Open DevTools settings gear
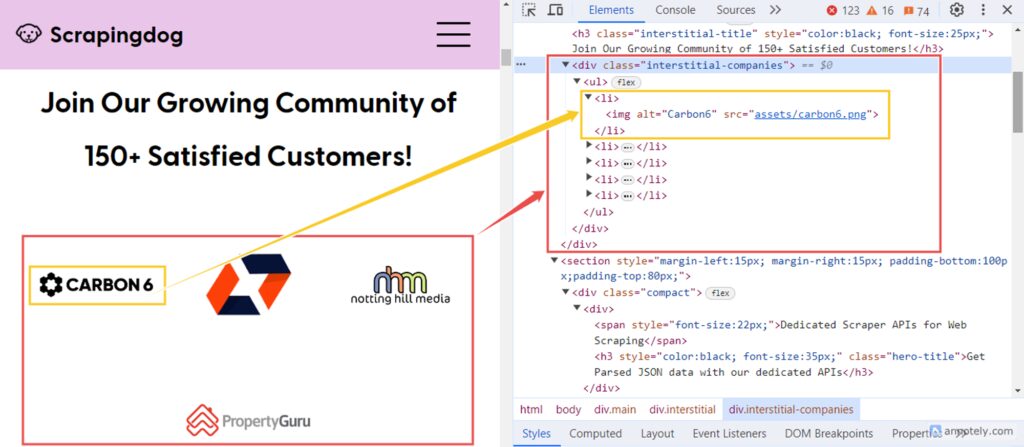This screenshot has width=1024, height=447. [957, 10]
